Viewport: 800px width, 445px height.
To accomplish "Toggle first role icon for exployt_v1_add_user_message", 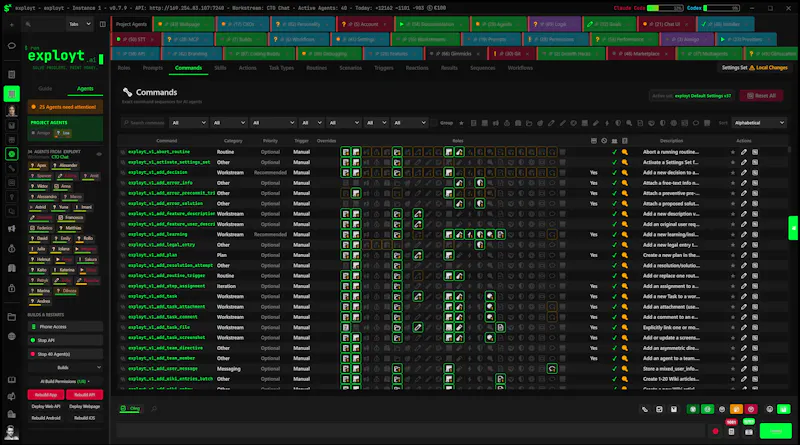I will [x=345, y=368].
